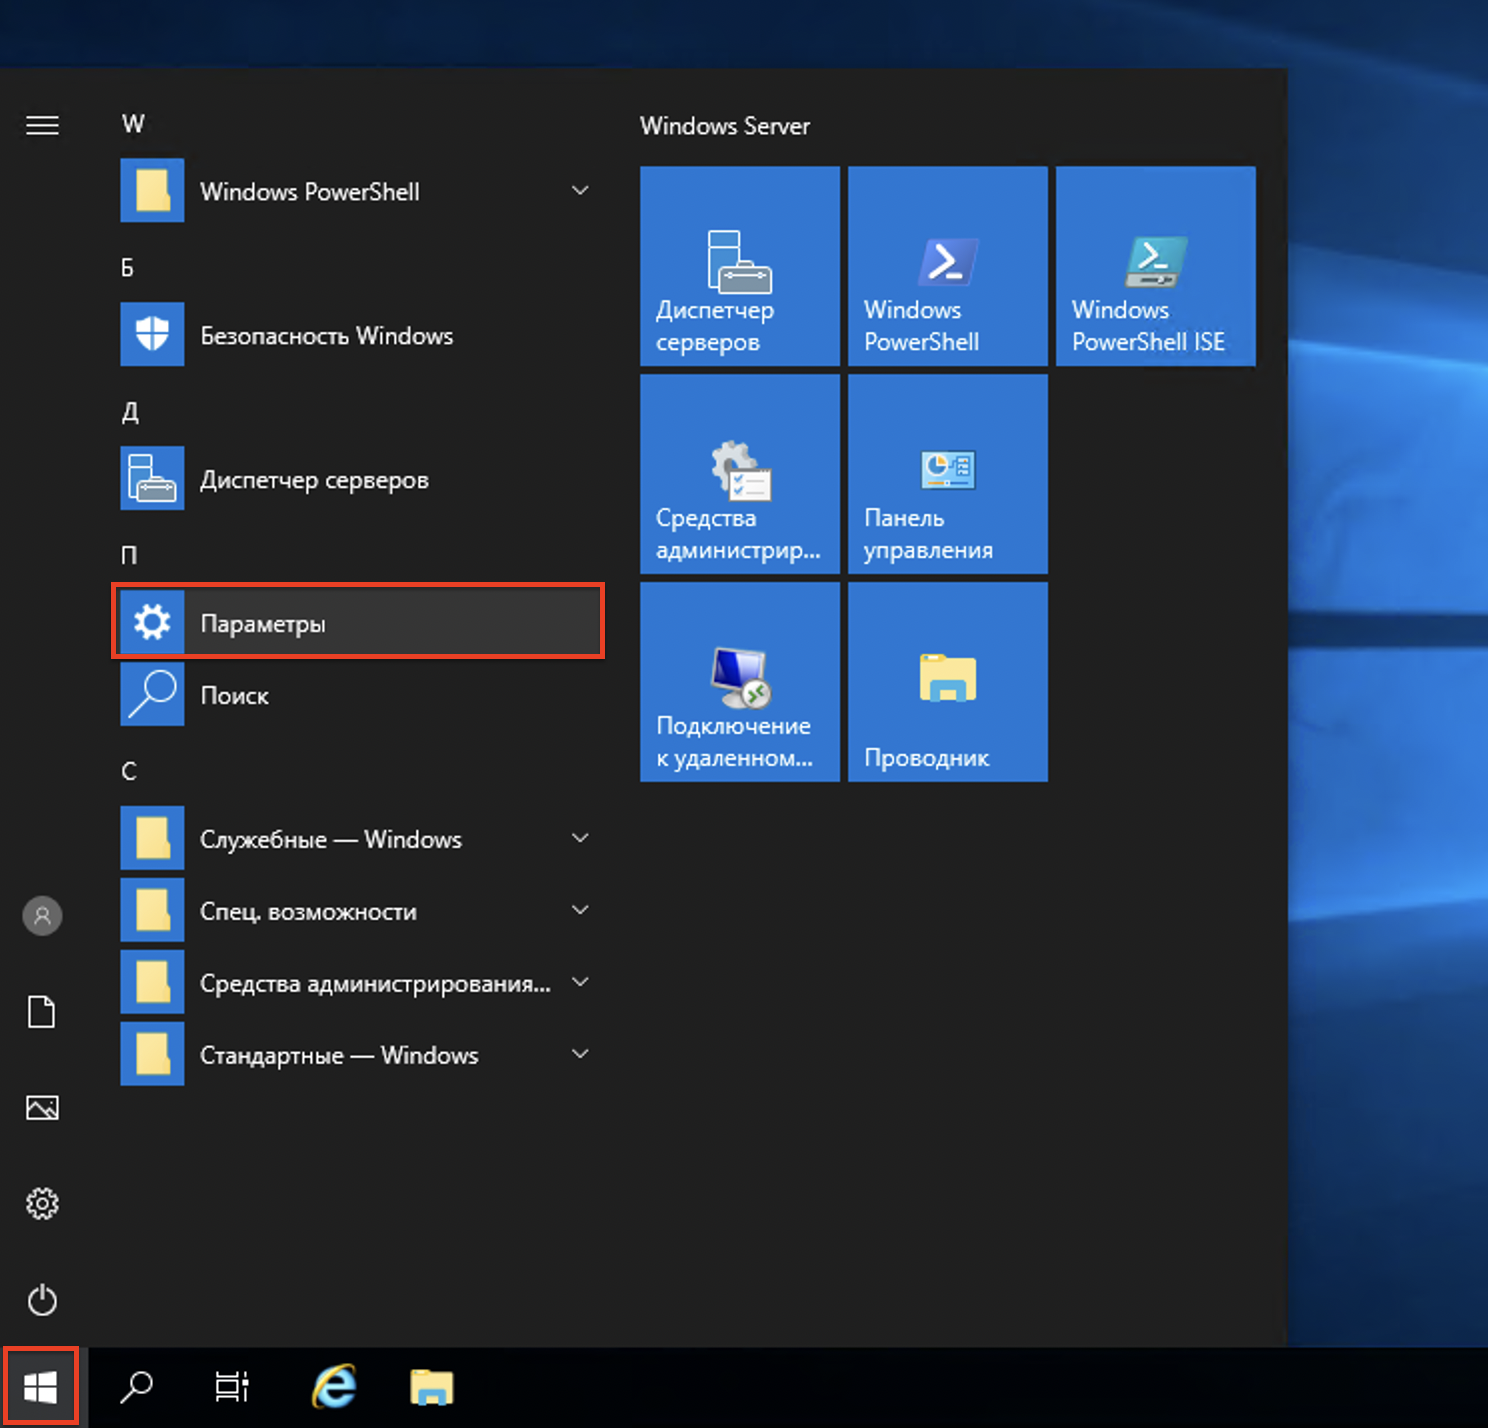Click the Windows Start button
This screenshot has width=1488, height=1428.
click(40, 1387)
